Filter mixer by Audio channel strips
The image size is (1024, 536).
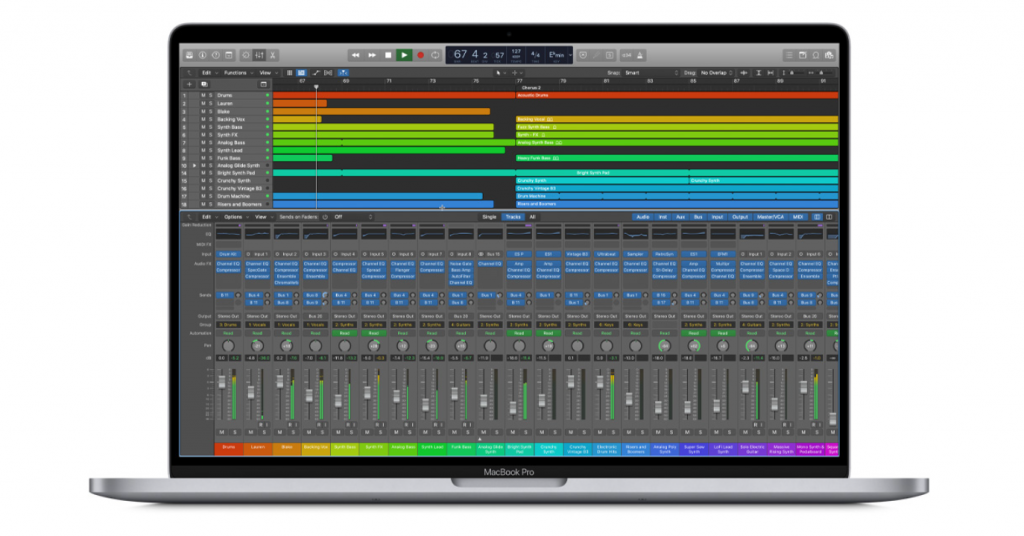point(641,216)
